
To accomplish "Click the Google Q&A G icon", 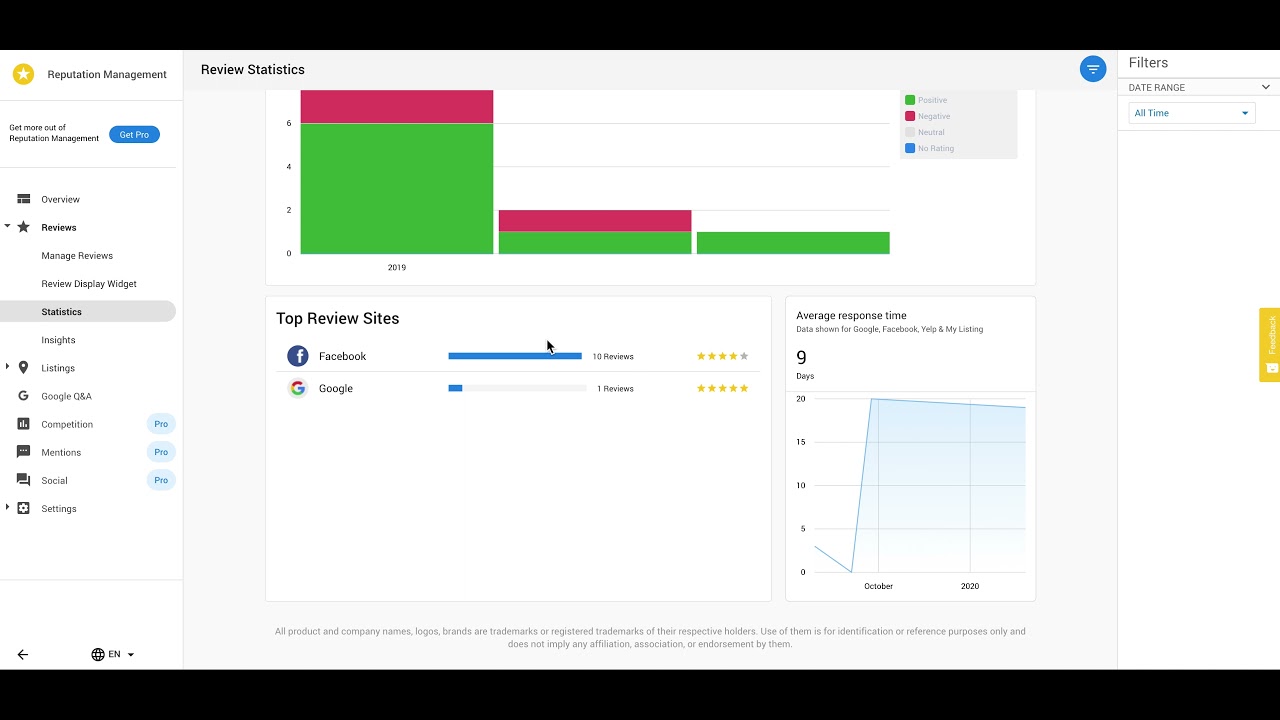I will (24, 396).
